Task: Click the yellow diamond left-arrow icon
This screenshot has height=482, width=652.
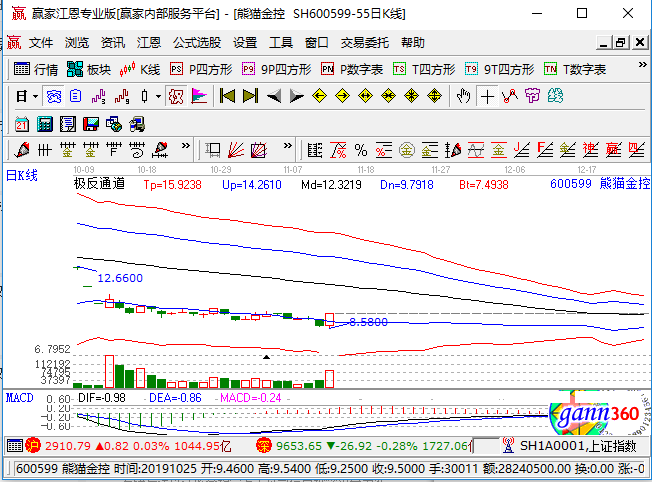Action: [319, 96]
